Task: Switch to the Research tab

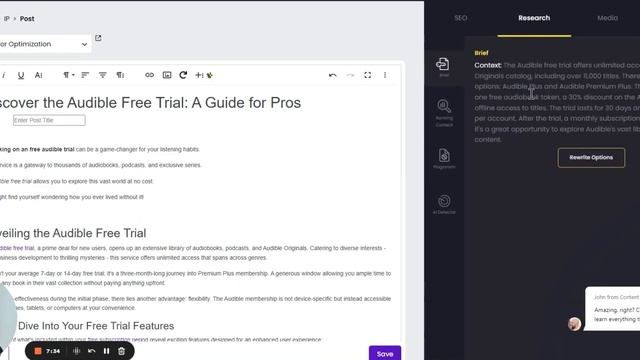Action: (x=534, y=18)
